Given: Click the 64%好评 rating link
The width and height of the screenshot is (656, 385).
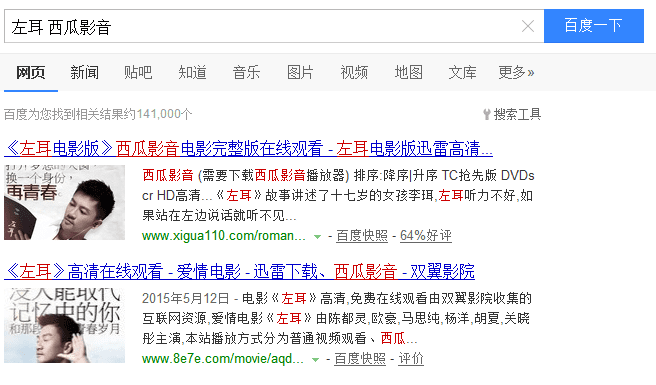Looking at the screenshot, I should click(425, 236).
